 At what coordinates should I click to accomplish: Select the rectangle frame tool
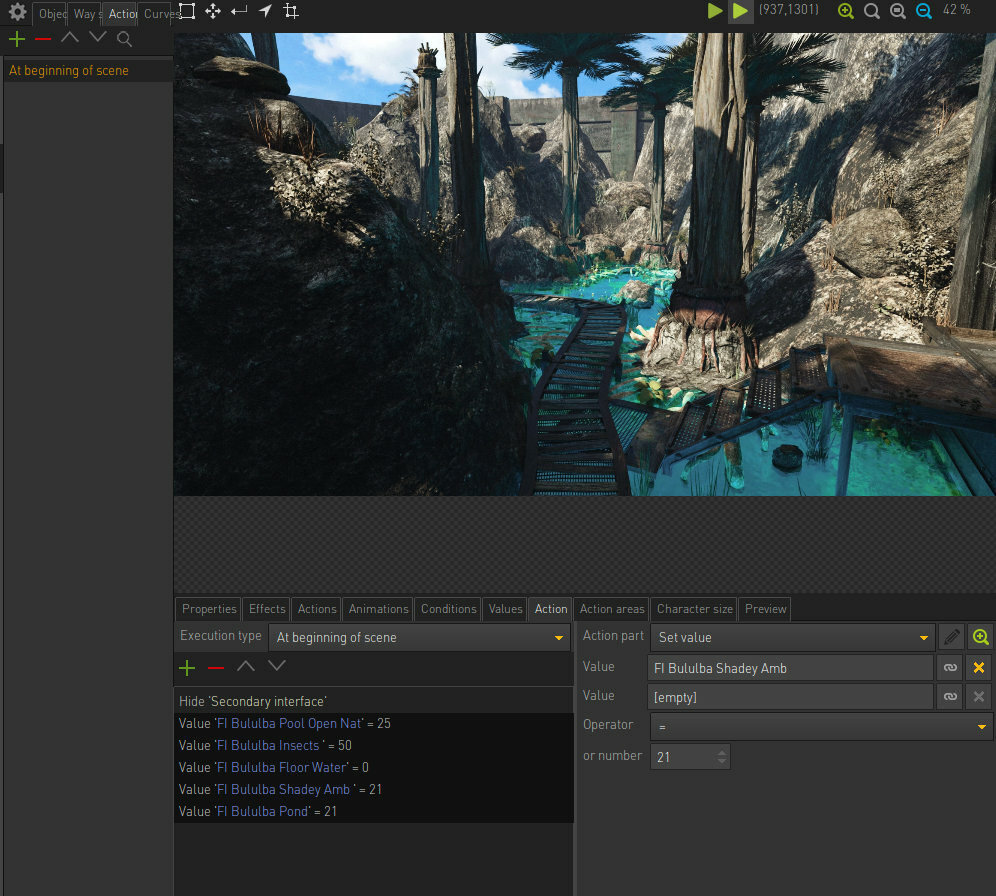(x=187, y=11)
